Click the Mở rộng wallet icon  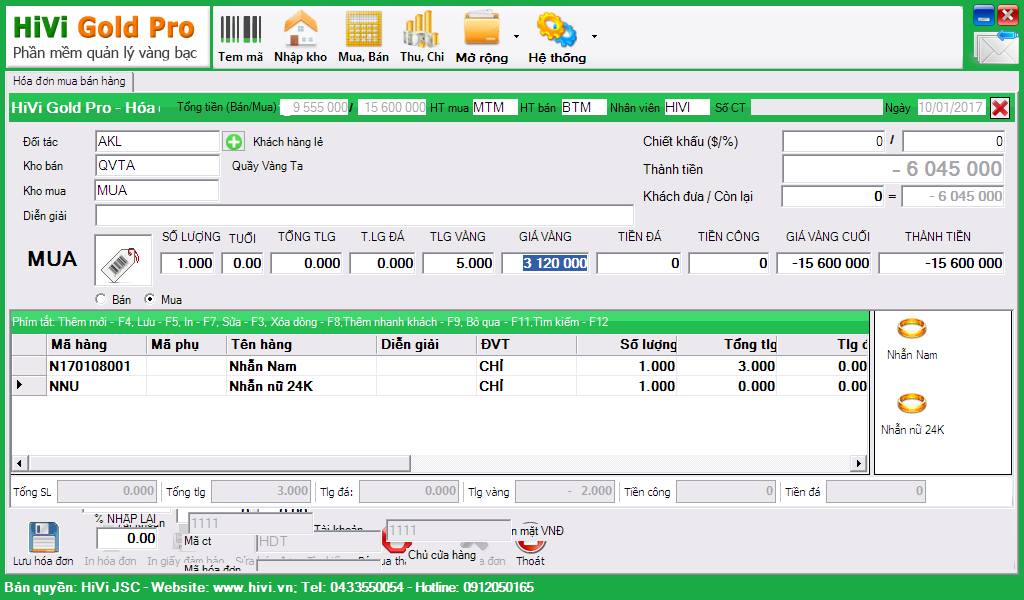click(482, 29)
